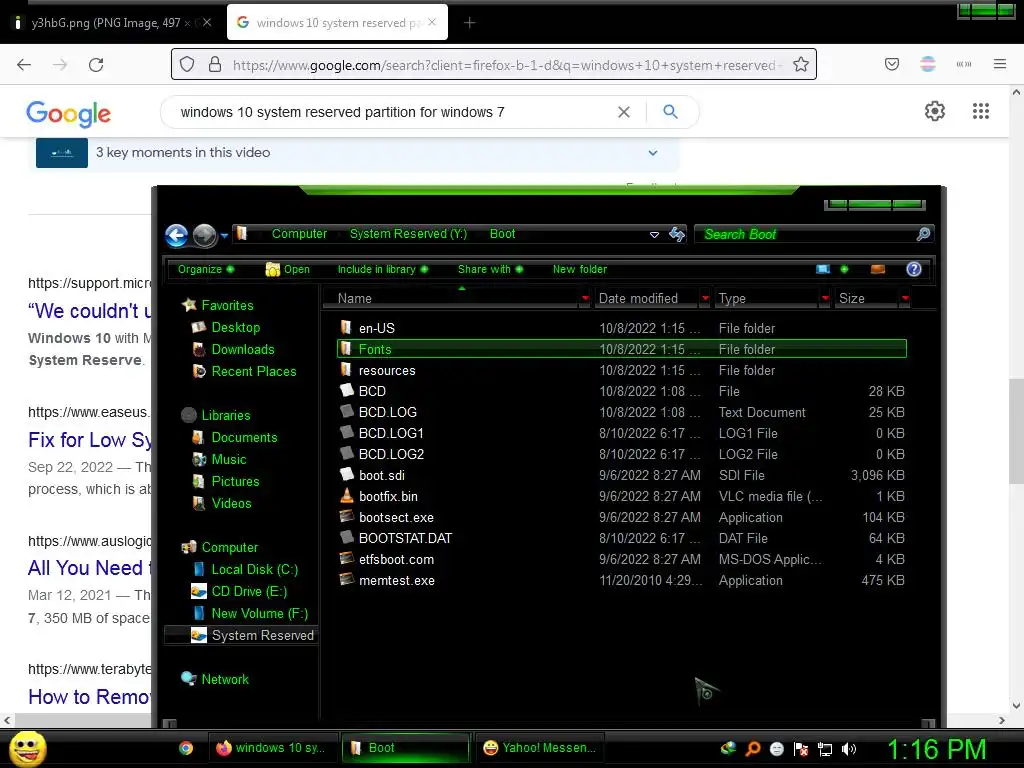Click the bootsect.exe application icon
1024x768 pixels.
click(347, 517)
